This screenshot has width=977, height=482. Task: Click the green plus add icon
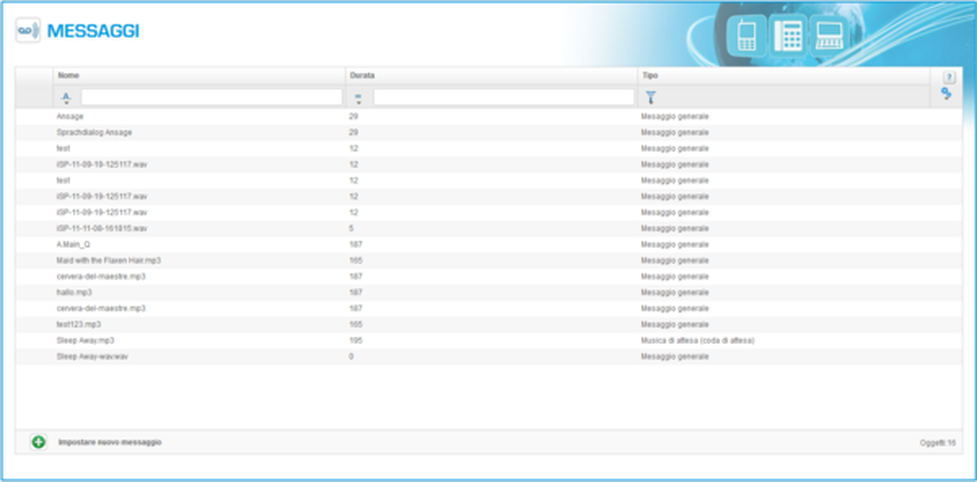[39, 442]
